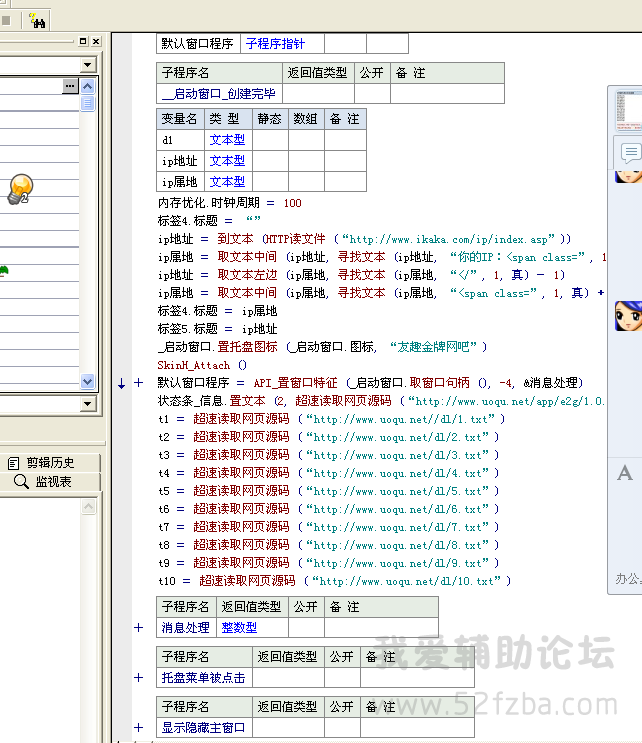This screenshot has height=743, width=642.
Task: Click the 状态条_信息.置文本 code line
Action: [381, 401]
